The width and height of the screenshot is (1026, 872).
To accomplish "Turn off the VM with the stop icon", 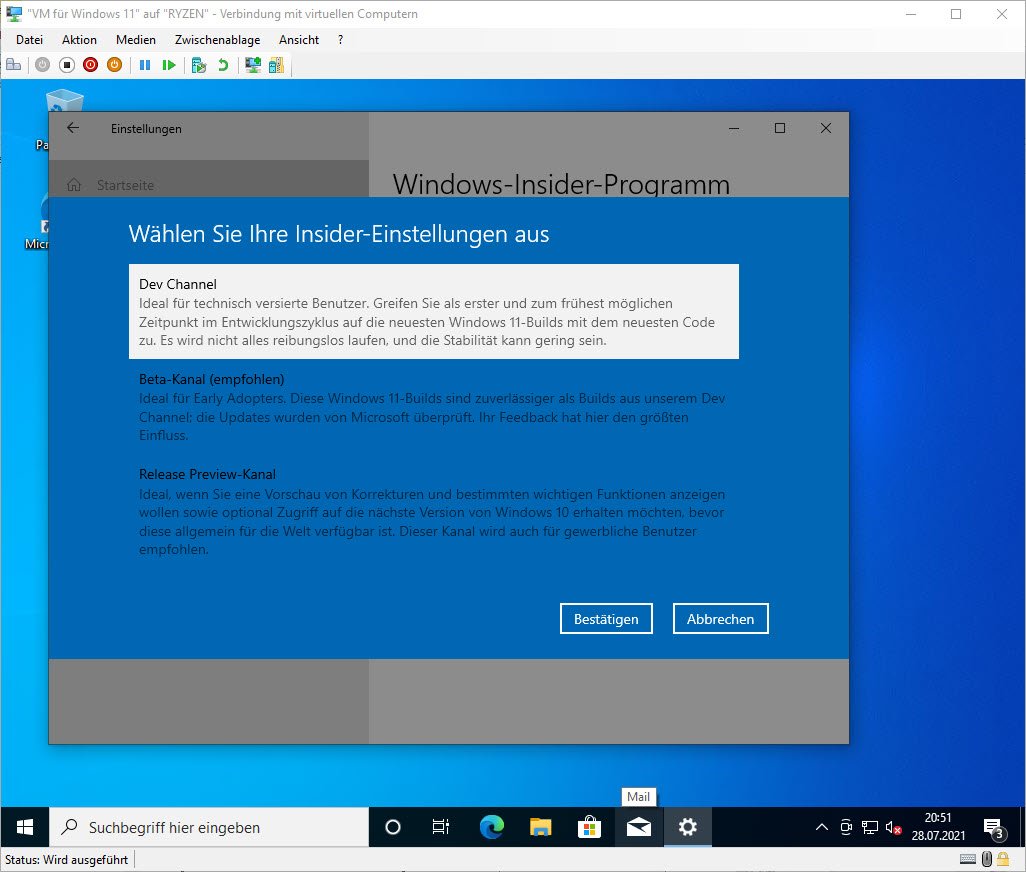I will [x=67, y=65].
